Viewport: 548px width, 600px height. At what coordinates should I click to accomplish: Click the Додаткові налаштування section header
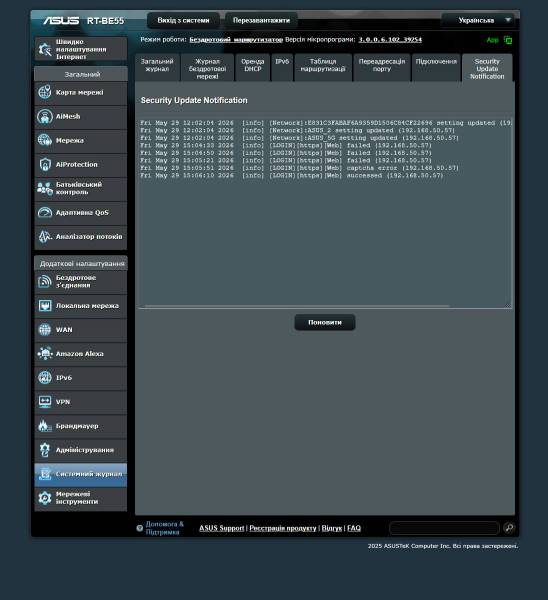point(81,264)
